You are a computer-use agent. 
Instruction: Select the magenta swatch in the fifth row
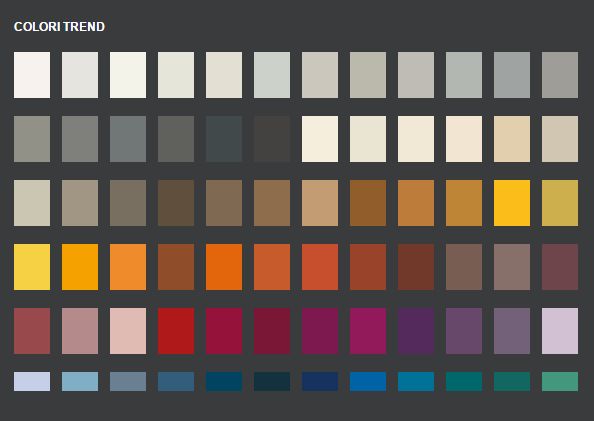(368, 331)
